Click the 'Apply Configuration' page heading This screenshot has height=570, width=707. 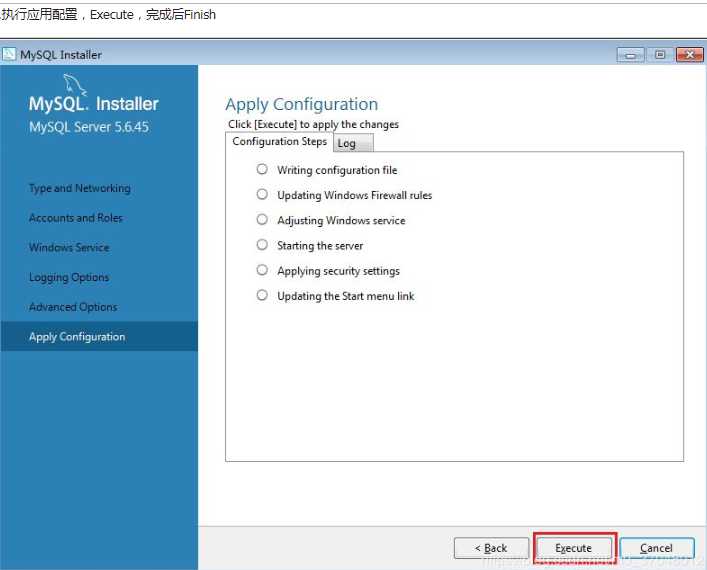[302, 105]
